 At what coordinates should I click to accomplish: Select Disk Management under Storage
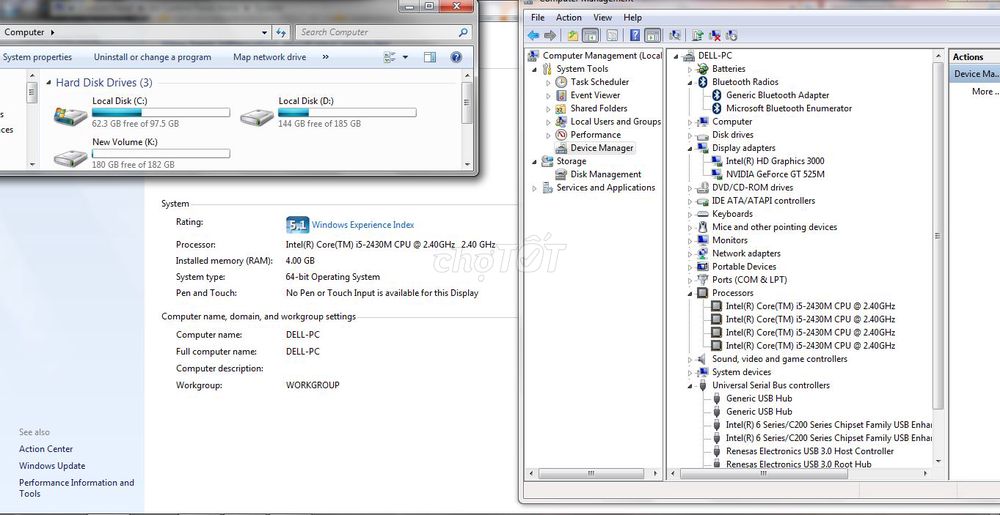[605, 174]
